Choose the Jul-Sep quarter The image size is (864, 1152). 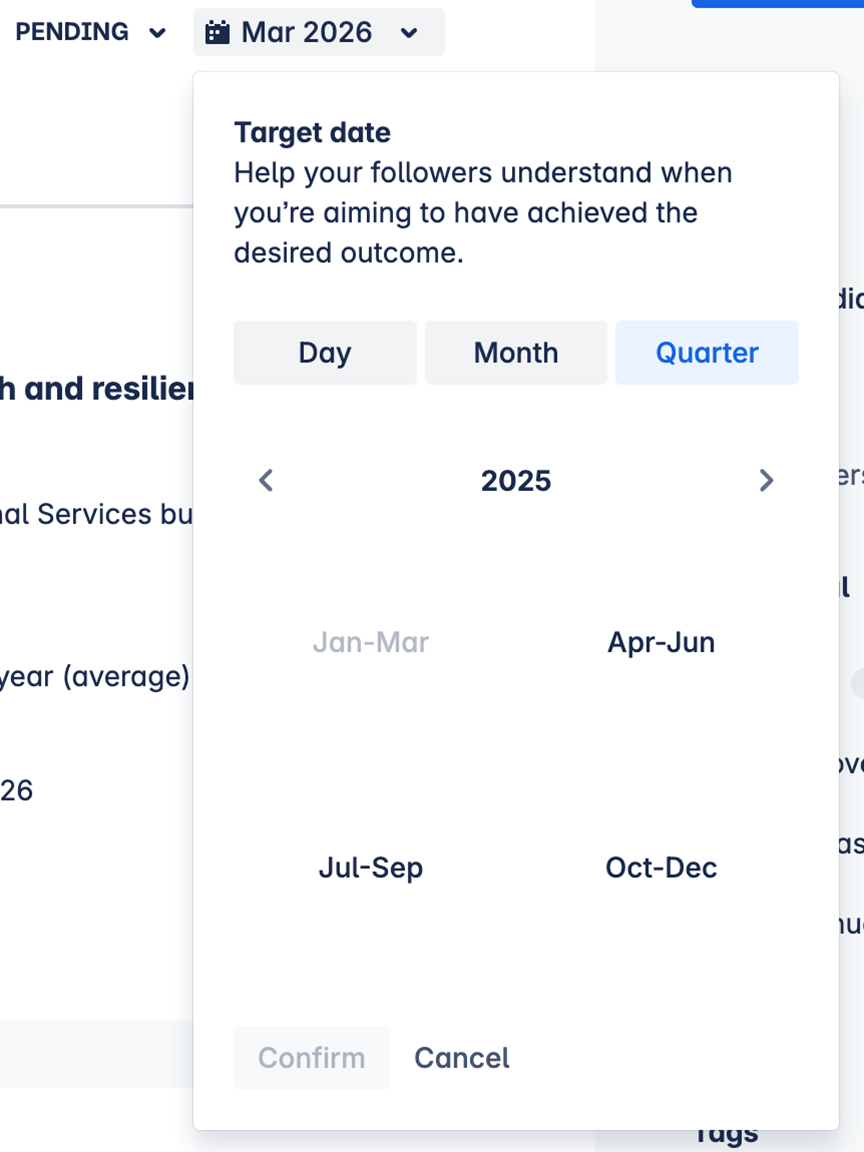tap(371, 867)
